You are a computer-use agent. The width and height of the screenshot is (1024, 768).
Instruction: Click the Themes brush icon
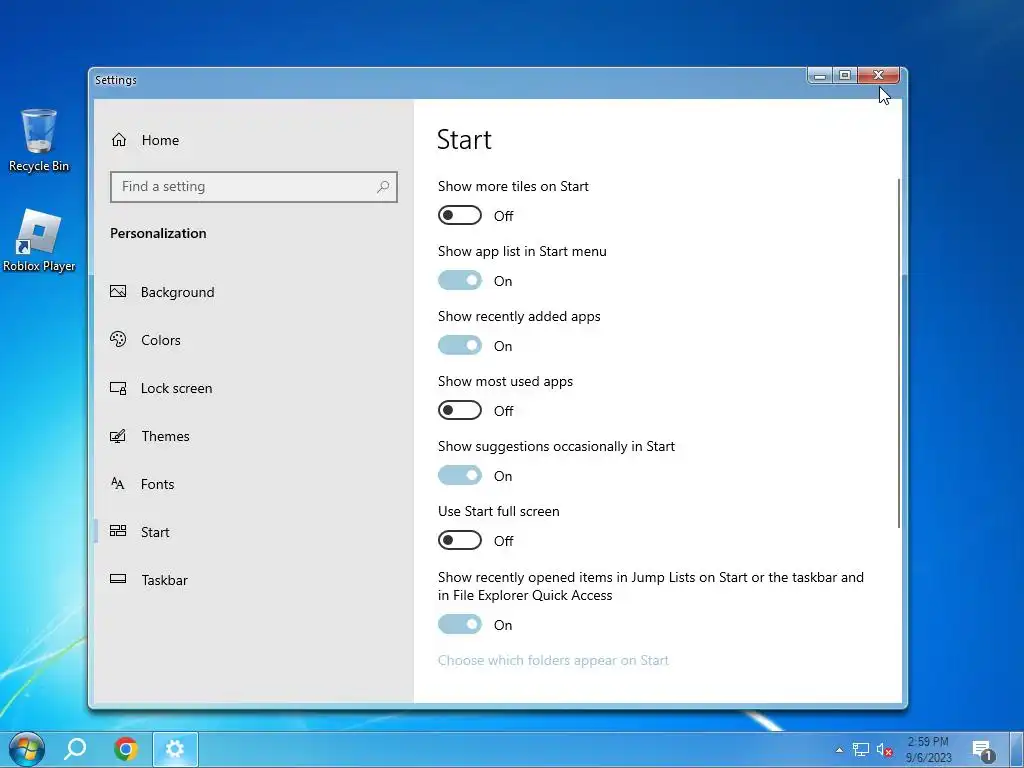click(118, 436)
